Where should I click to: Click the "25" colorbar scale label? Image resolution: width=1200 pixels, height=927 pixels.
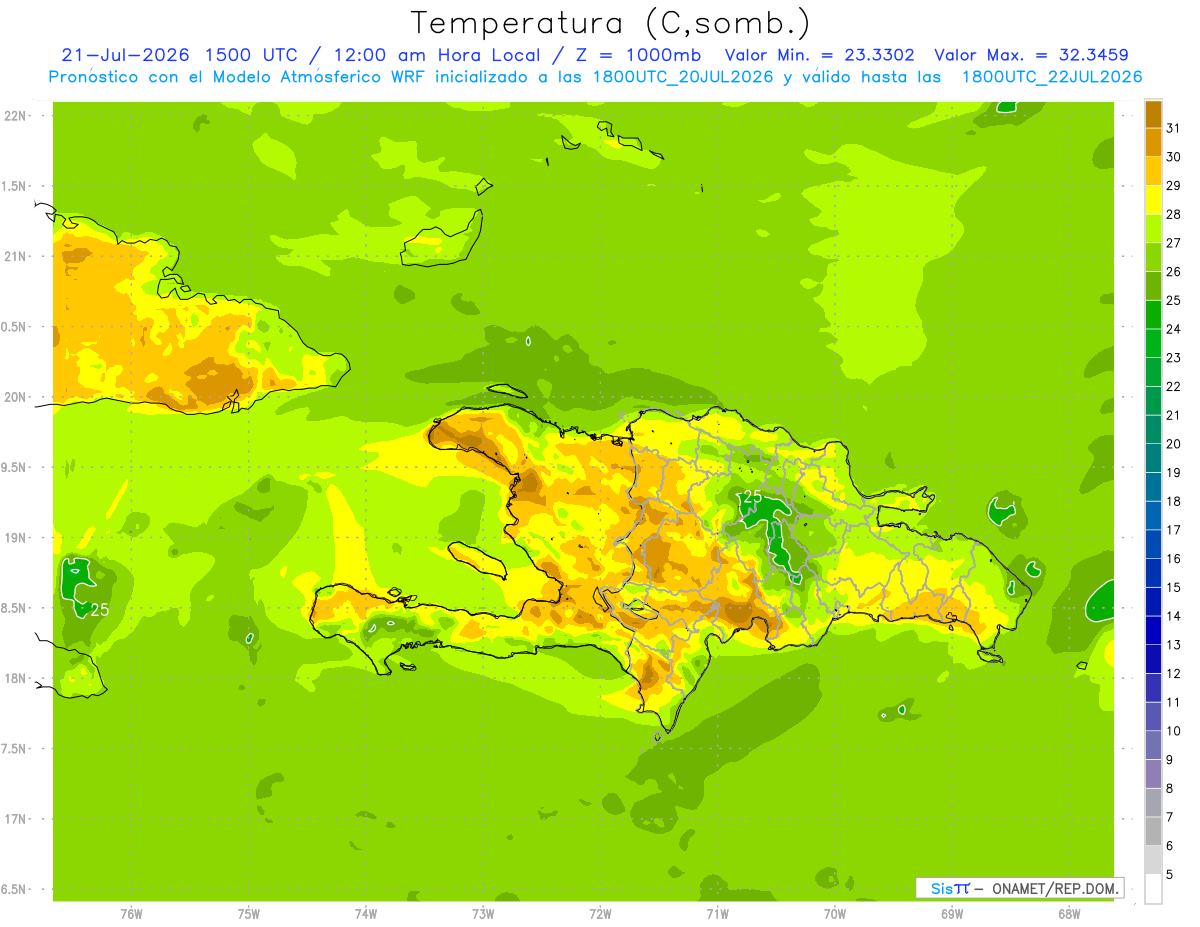(x=1174, y=300)
